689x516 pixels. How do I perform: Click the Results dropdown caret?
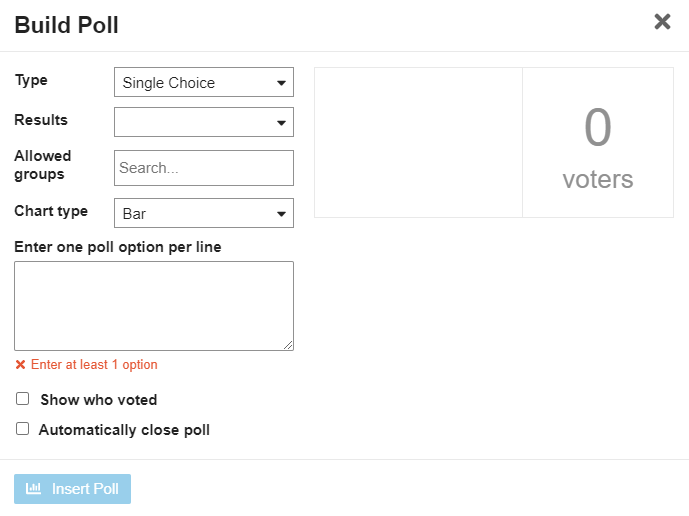coord(281,123)
